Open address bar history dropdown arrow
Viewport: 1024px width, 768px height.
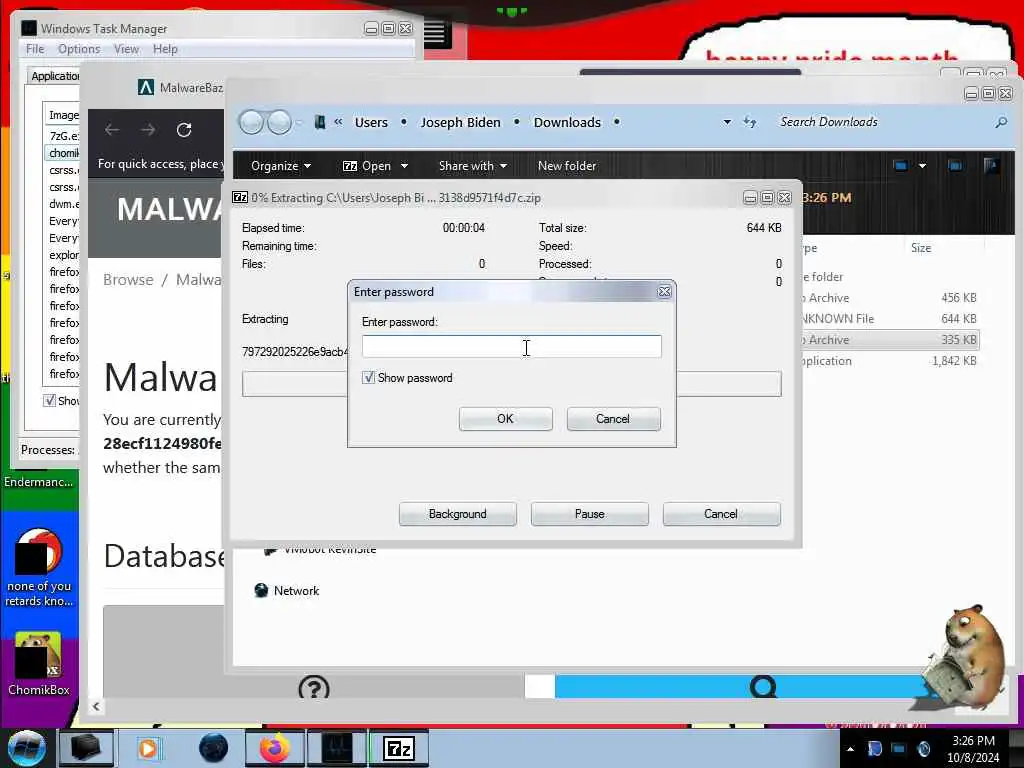[727, 122]
